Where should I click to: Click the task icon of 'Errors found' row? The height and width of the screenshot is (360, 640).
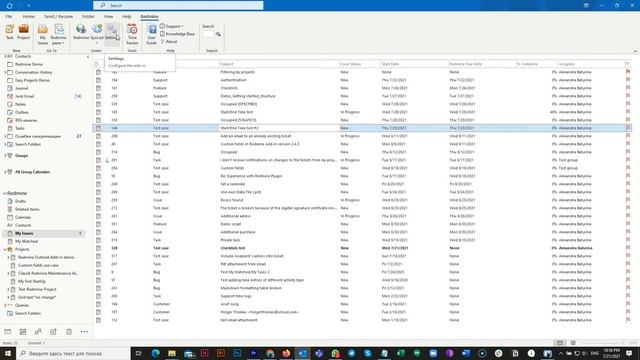tap(98, 200)
